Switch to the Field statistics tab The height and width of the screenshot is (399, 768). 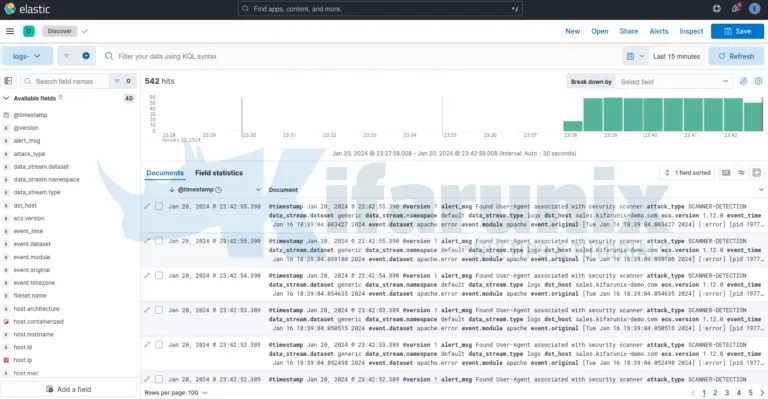click(219, 173)
